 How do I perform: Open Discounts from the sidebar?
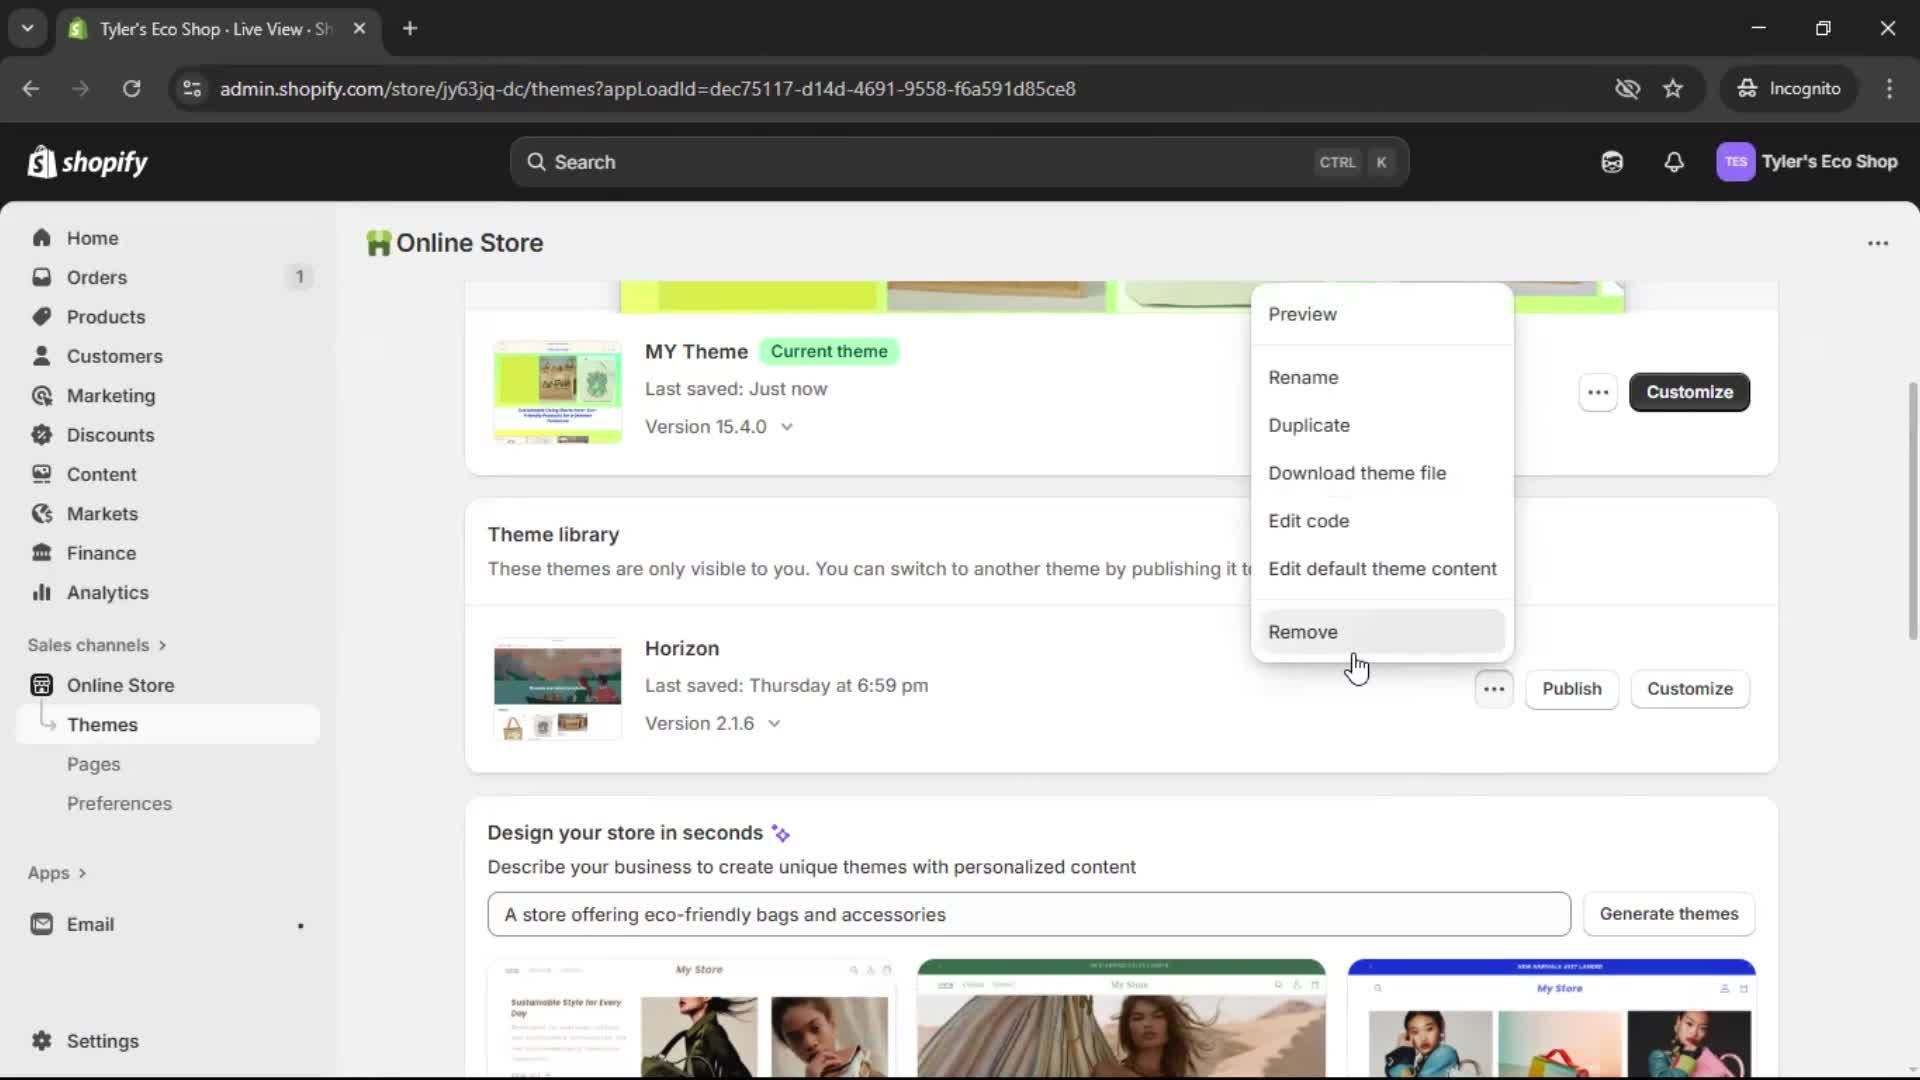(110, 435)
